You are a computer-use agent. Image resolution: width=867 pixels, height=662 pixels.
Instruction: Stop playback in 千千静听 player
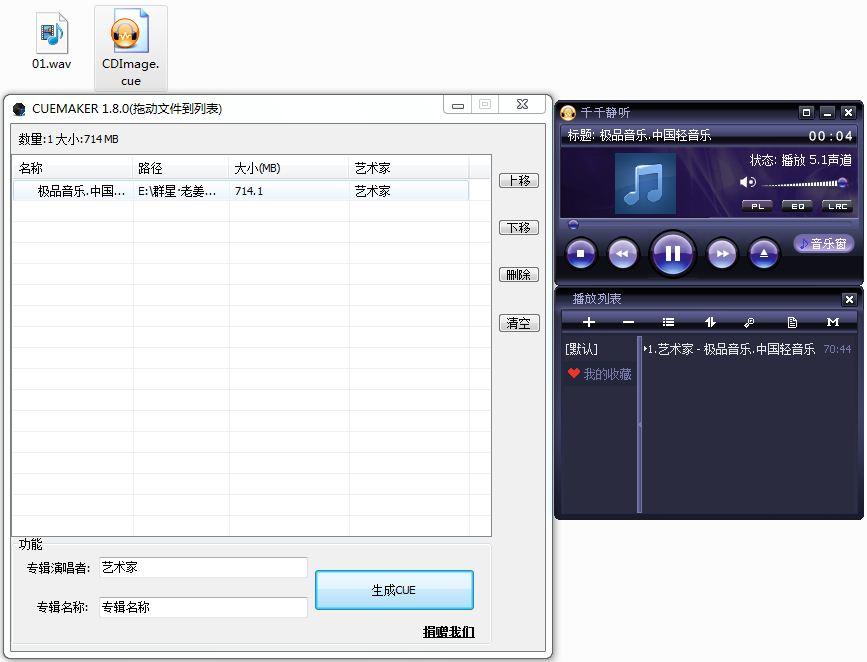click(x=581, y=254)
